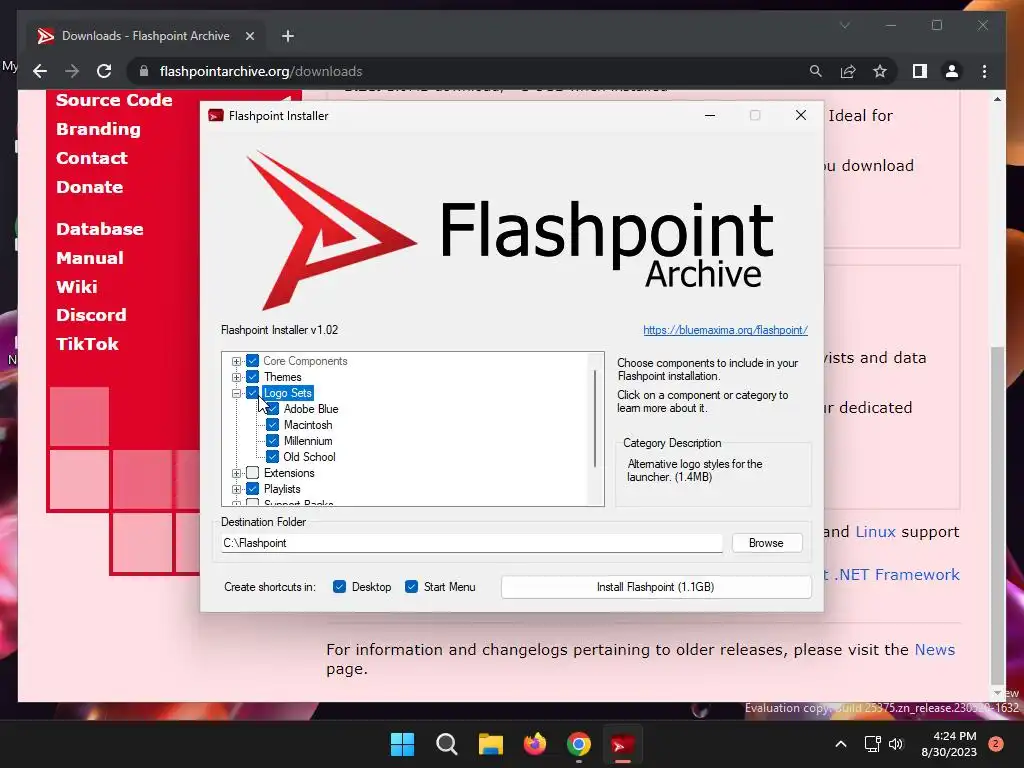Viewport: 1024px width, 768px height.
Task: Close the Downloads - Flashpoint Archive tab
Action: point(249,36)
